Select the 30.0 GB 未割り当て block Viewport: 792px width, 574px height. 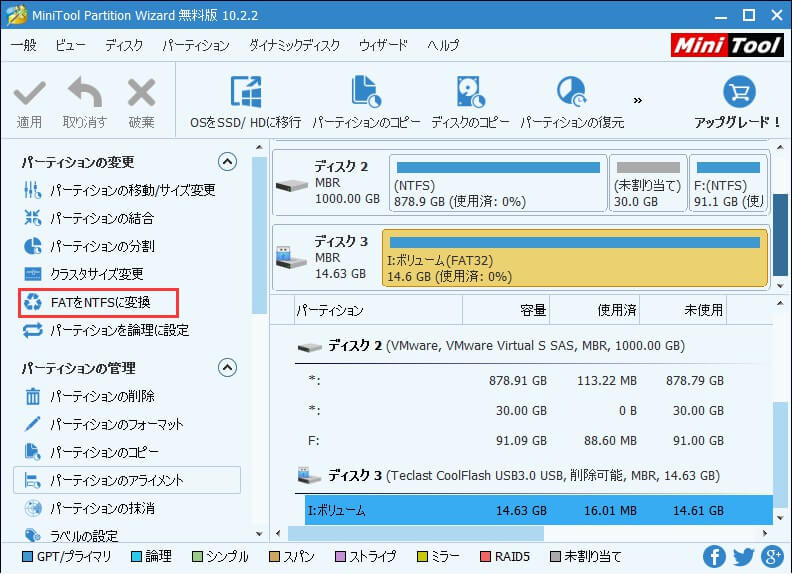[x=648, y=183]
